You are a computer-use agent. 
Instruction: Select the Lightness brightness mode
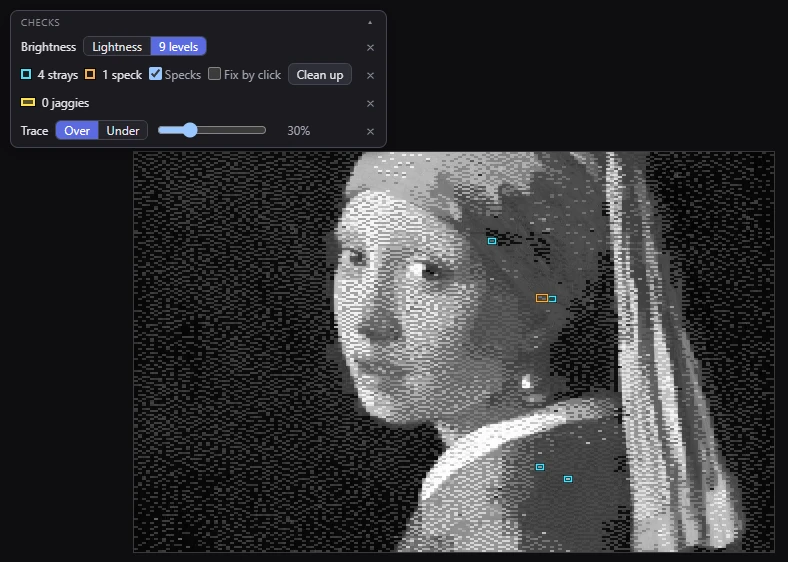(117, 47)
